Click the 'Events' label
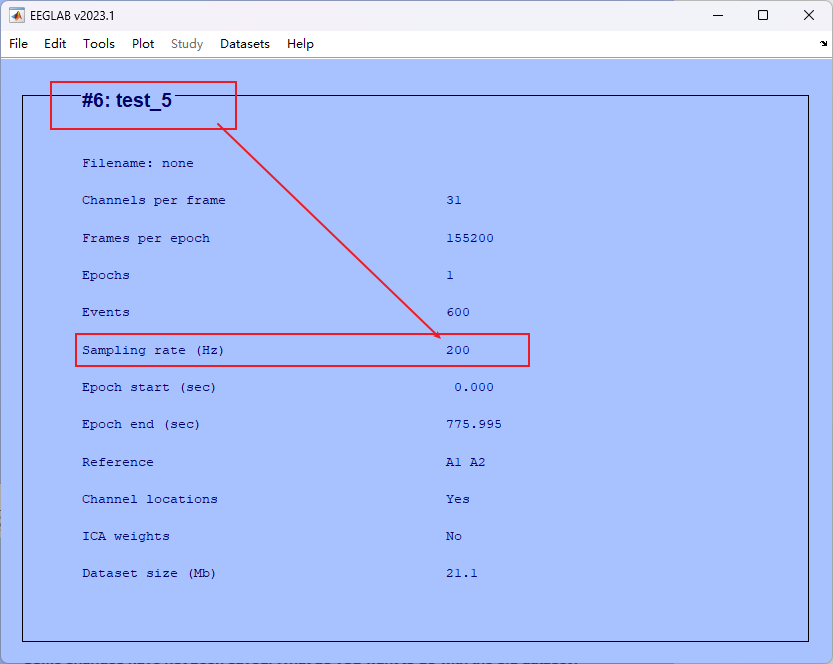Image resolution: width=833 pixels, height=664 pixels. pyautogui.click(x=106, y=312)
